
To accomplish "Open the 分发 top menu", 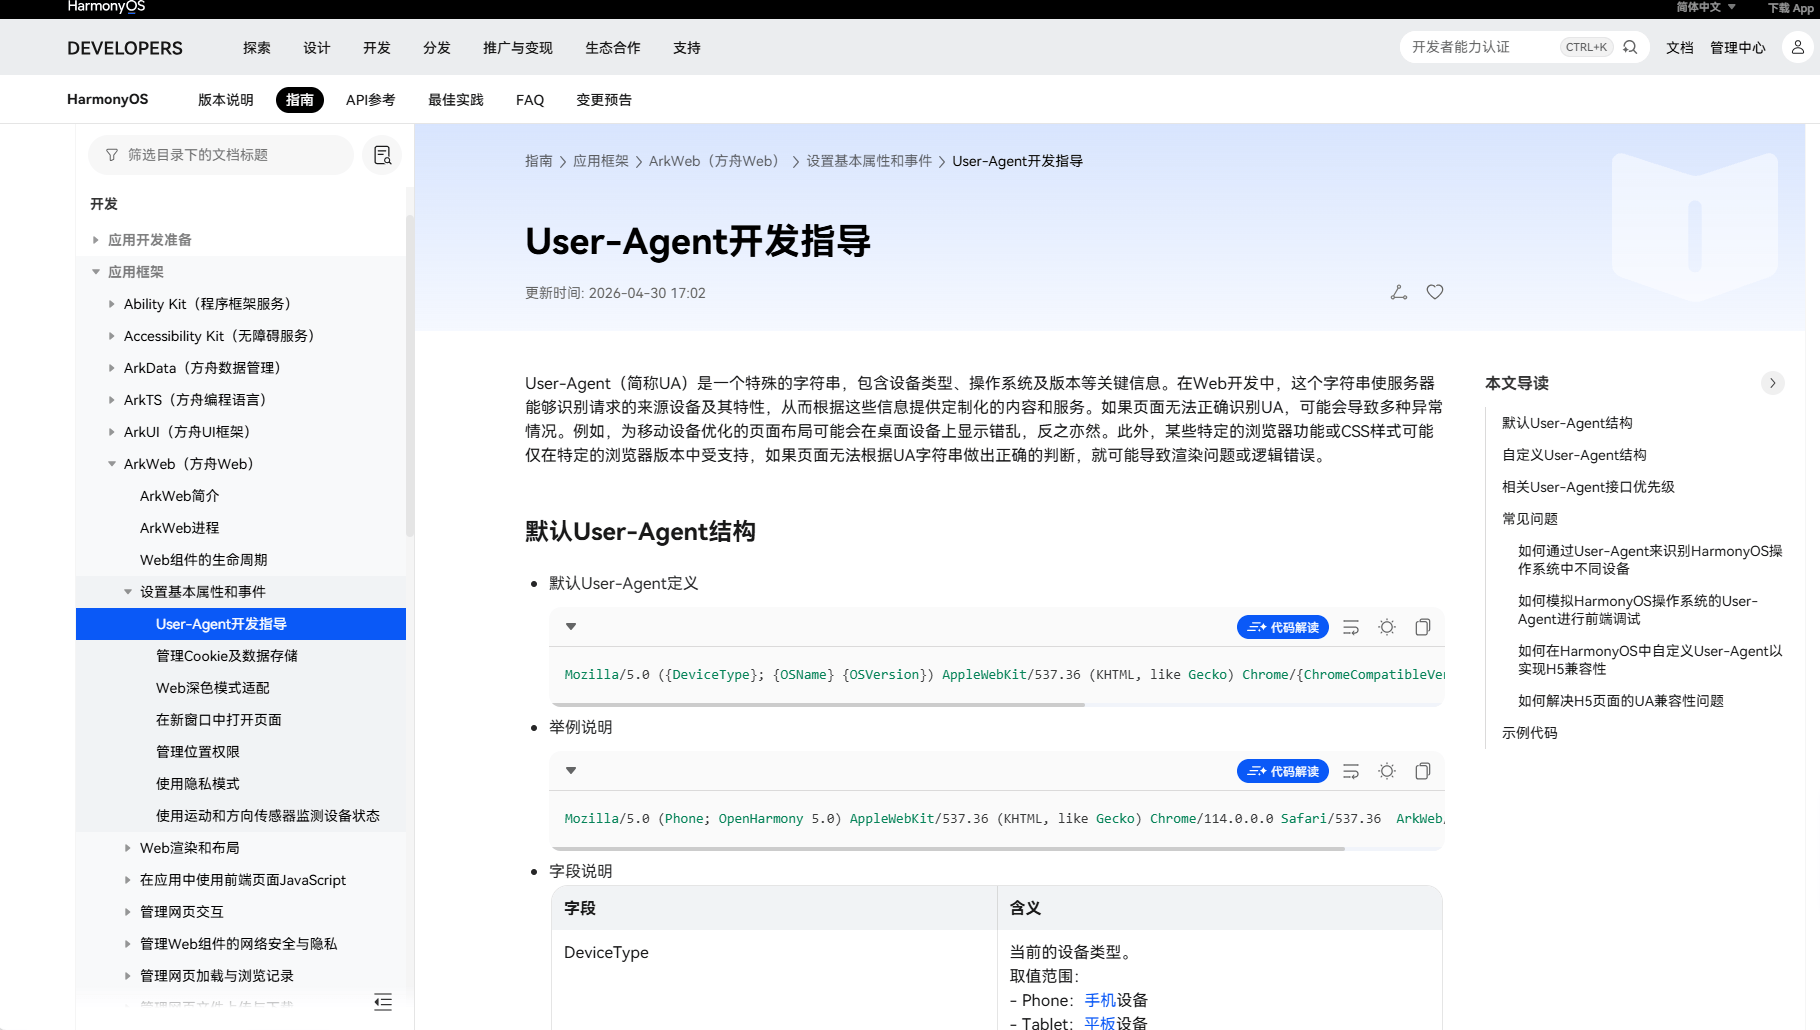I will click(x=437, y=48).
